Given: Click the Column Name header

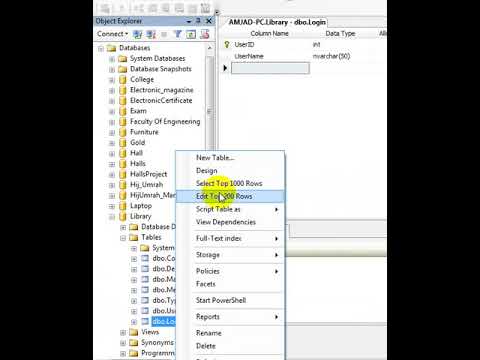Looking at the screenshot, I should 269,33.
